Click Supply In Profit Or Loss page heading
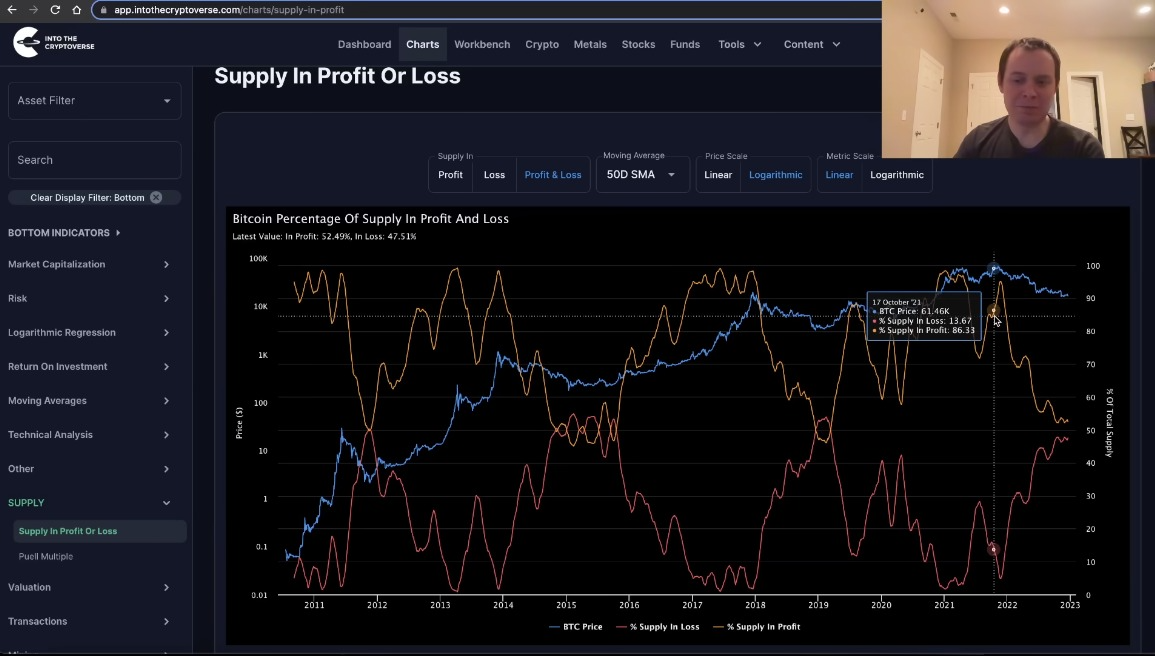The width and height of the screenshot is (1155, 656). (337, 76)
